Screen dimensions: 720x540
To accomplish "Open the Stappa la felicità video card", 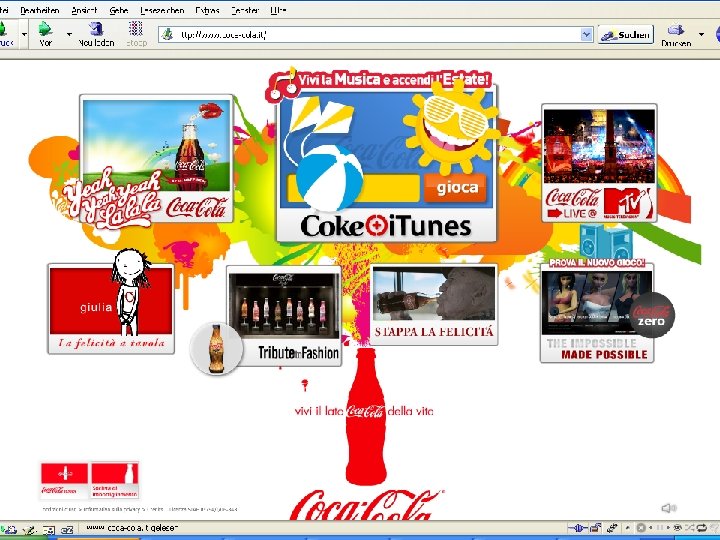I will click(x=434, y=304).
